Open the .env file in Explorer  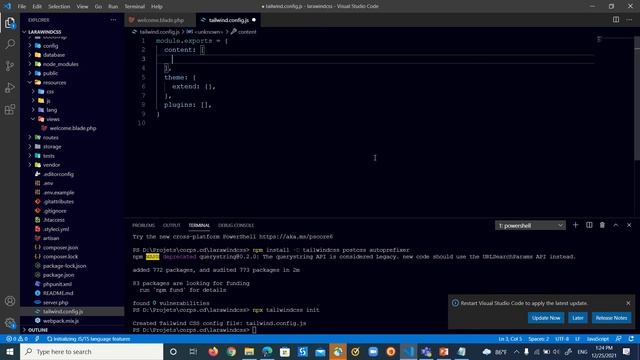coord(48,183)
